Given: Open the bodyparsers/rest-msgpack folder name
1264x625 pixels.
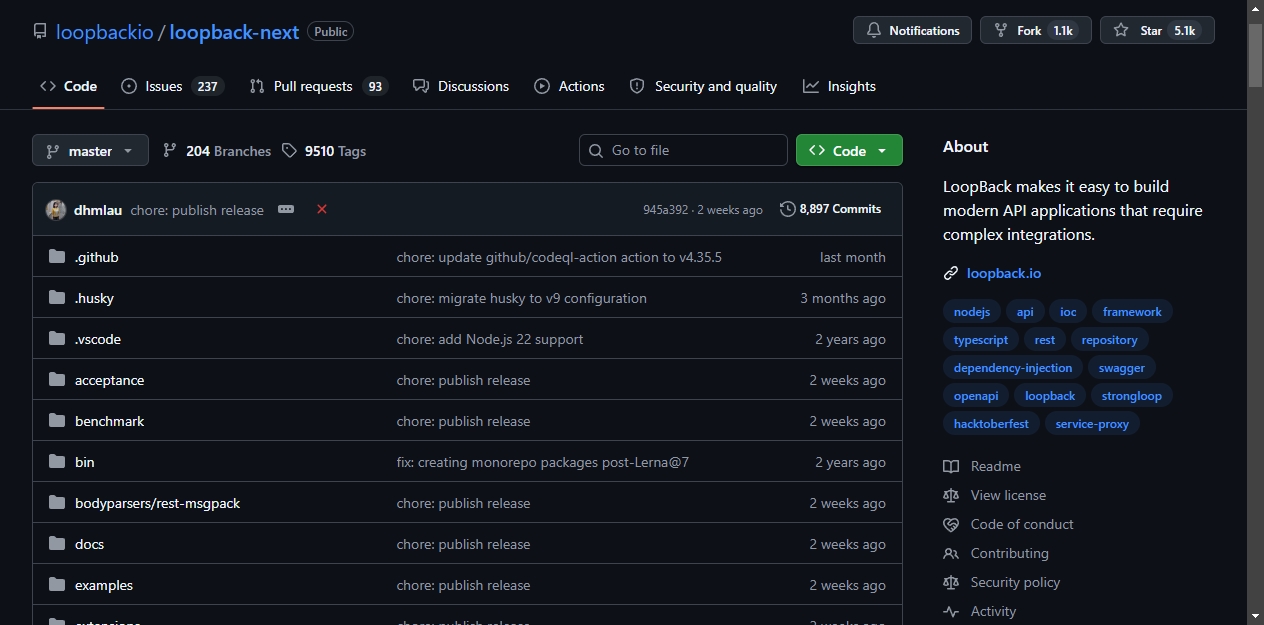Looking at the screenshot, I should 157,503.
